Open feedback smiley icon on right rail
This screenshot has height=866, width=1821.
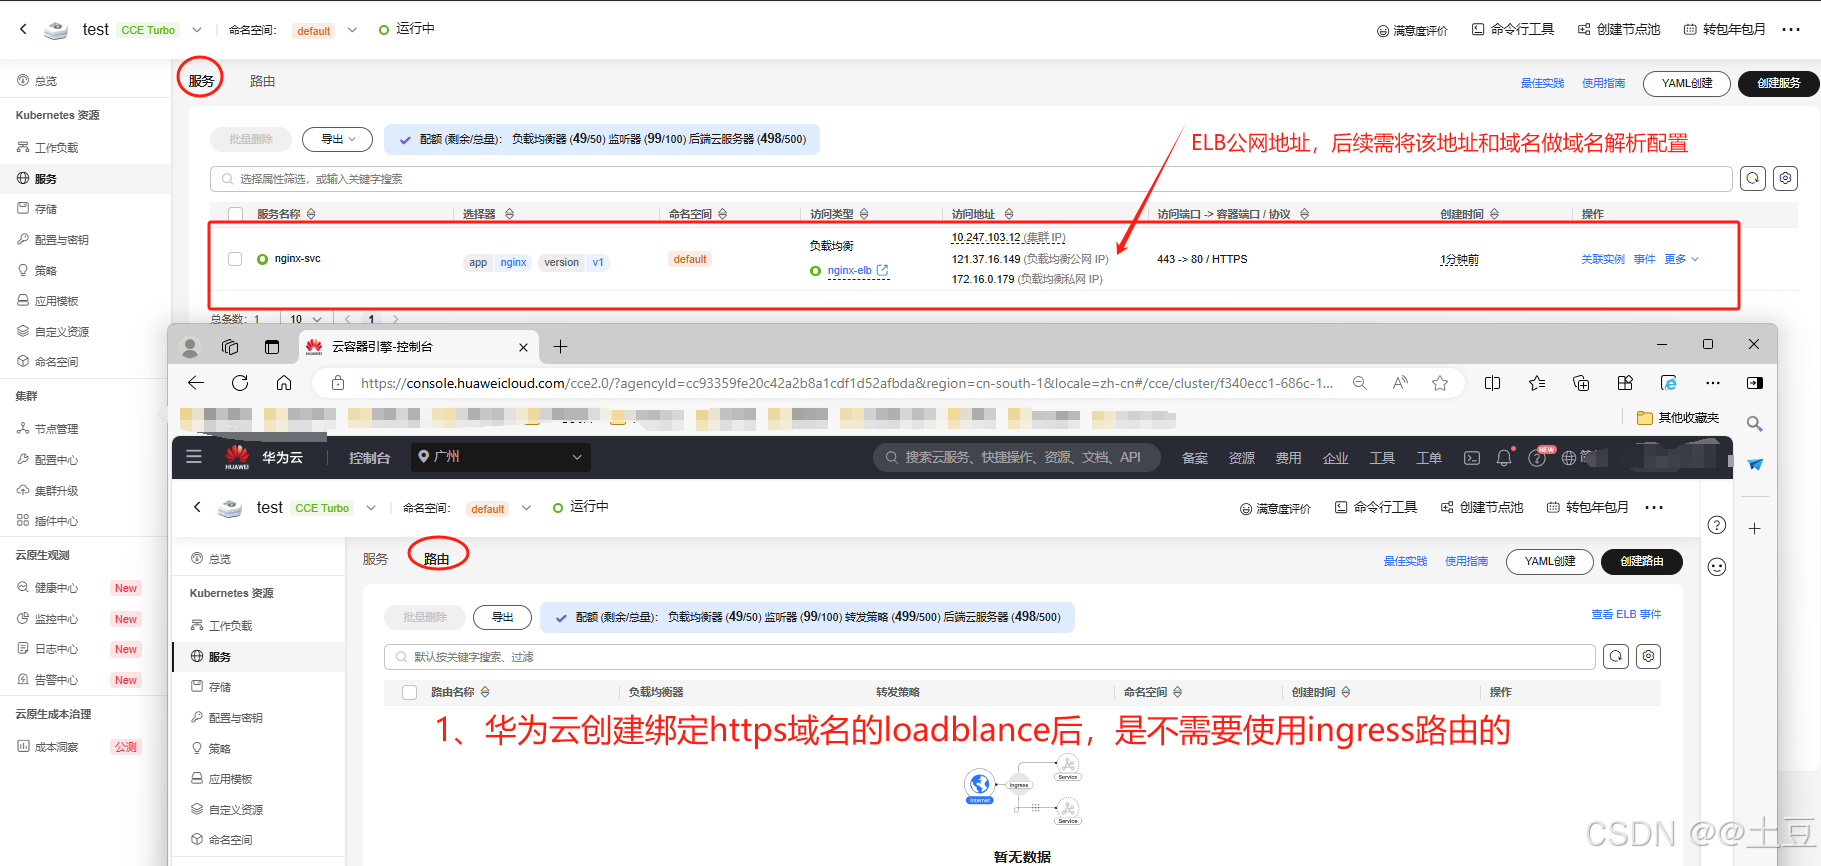pos(1717,567)
